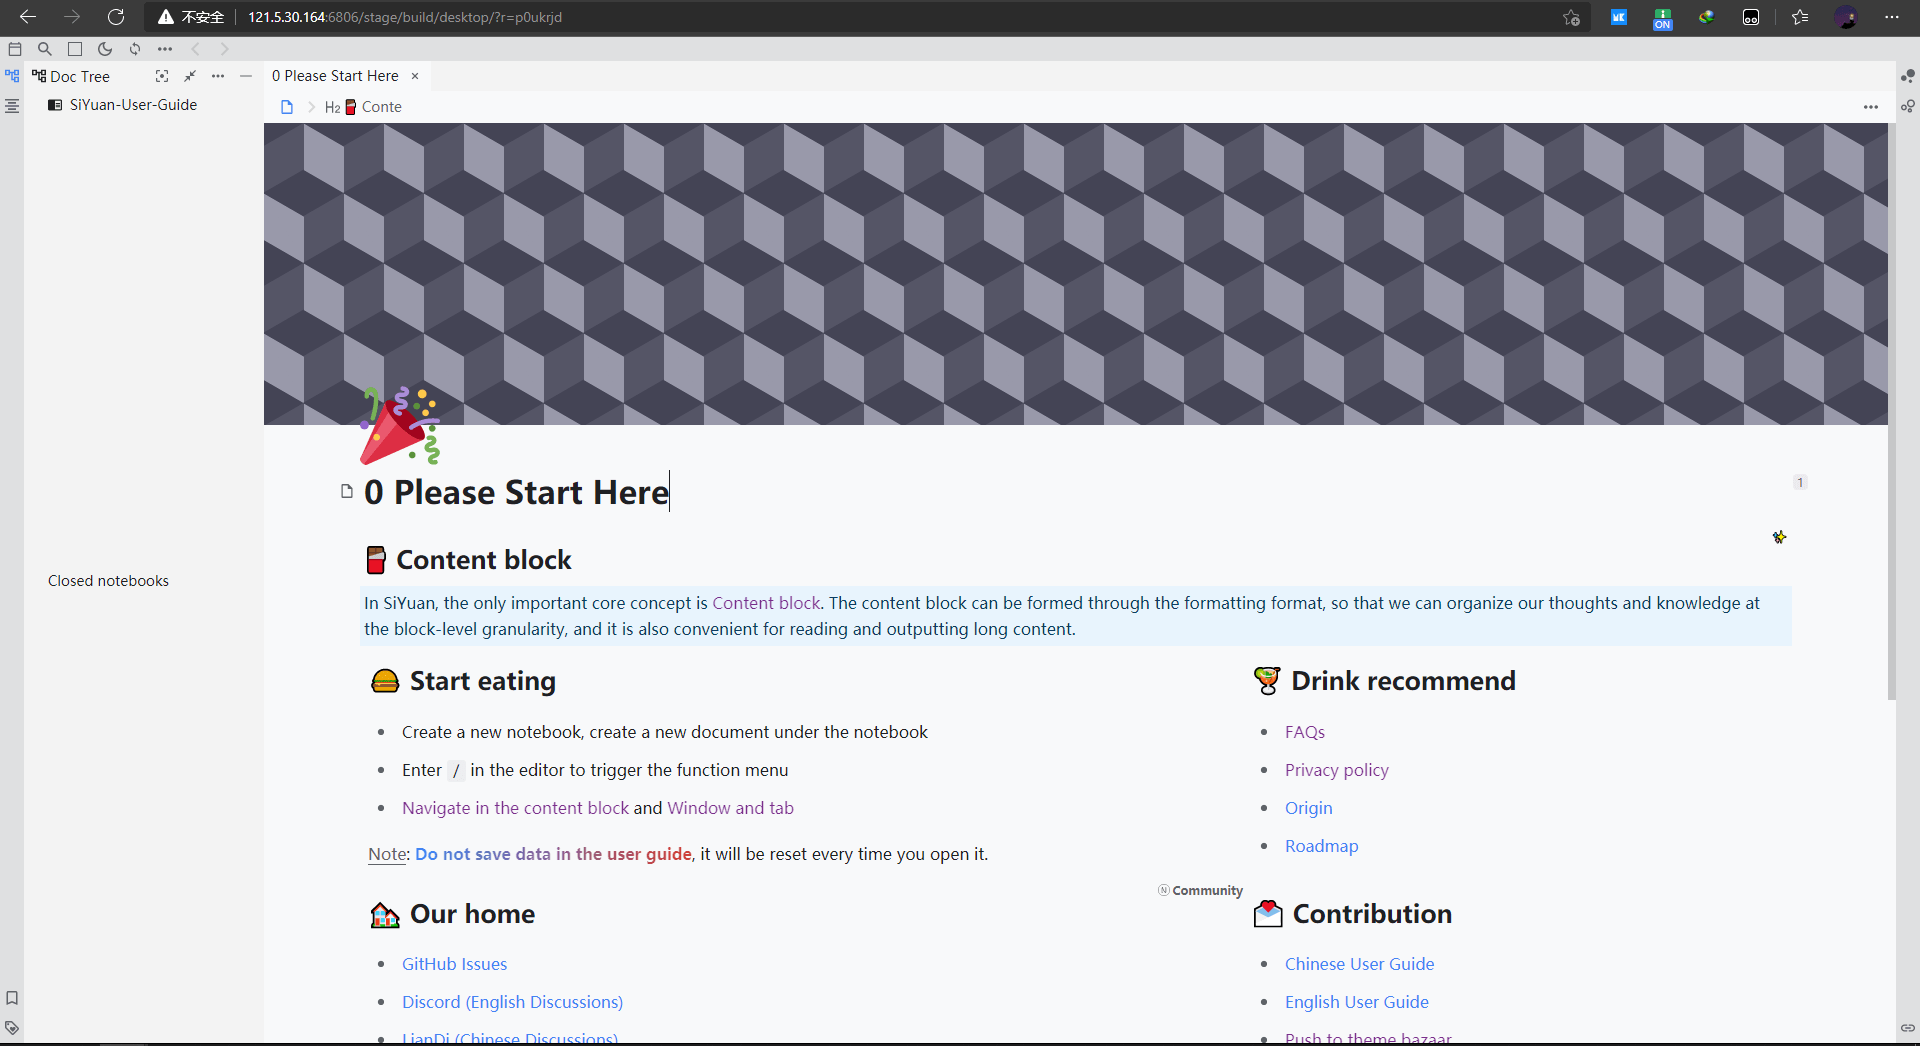This screenshot has width=1920, height=1046.
Task: Open the Content block link
Action: [766, 603]
